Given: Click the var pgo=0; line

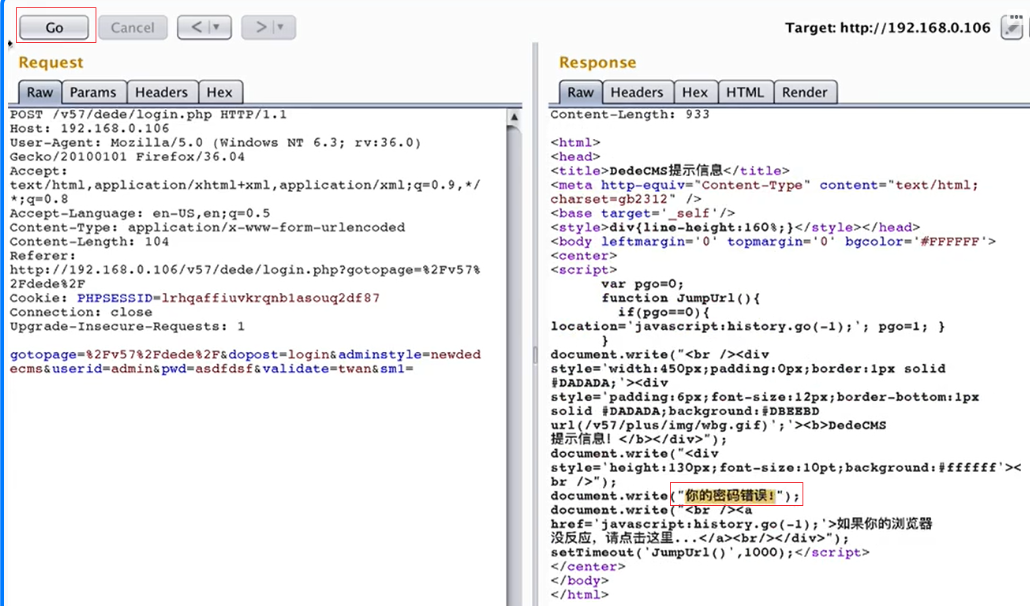Looking at the screenshot, I should click(x=642, y=284).
